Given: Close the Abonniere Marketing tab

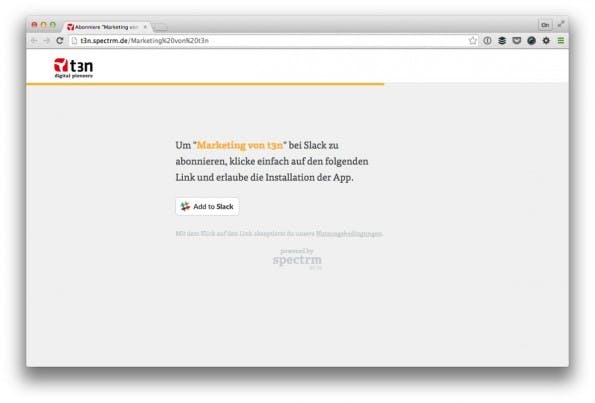Looking at the screenshot, I should click(x=145, y=27).
